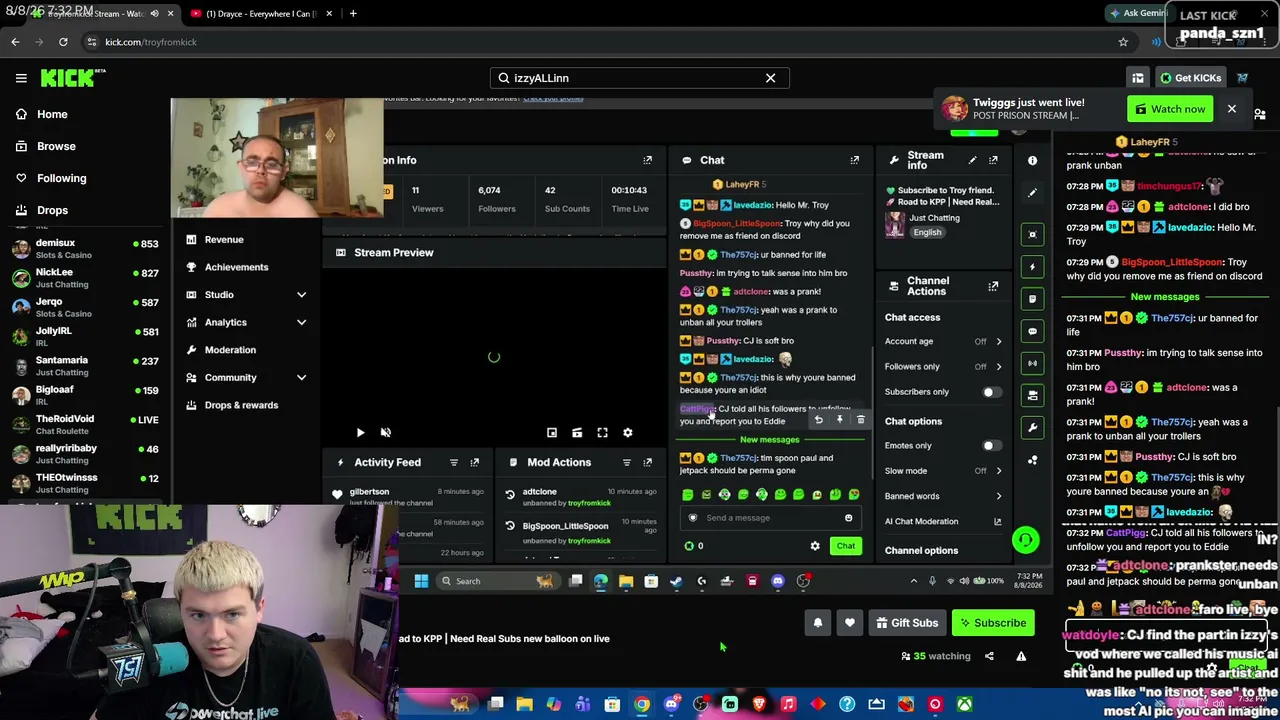This screenshot has width=1280, height=720.
Task: Toggle the notification bell for the channel
Action: 818,623
